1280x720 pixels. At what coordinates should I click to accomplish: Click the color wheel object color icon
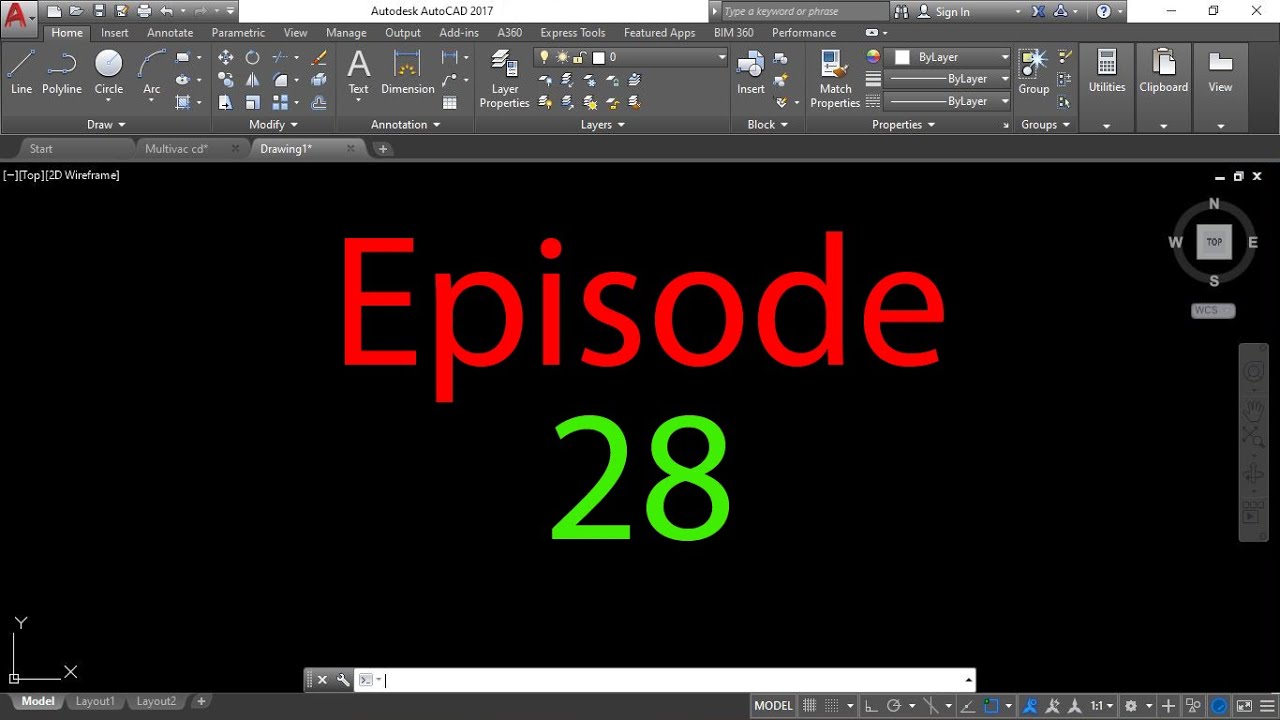pos(873,58)
